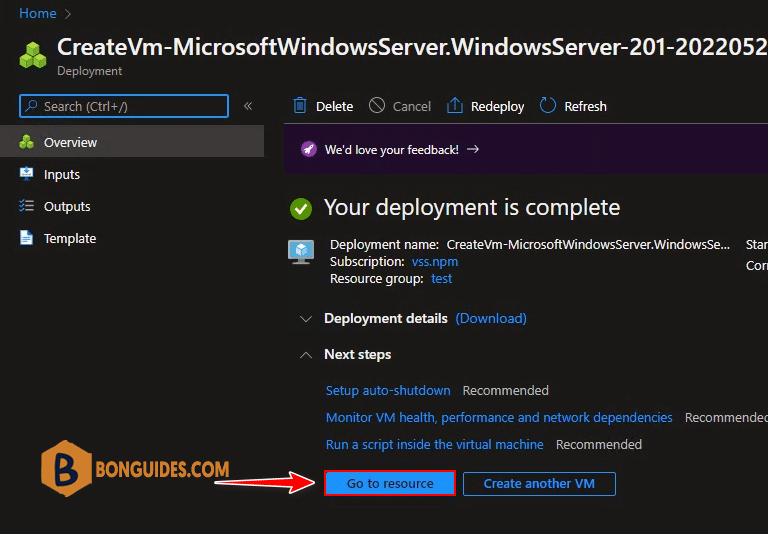Click the Refresh circular arrow icon

548,105
